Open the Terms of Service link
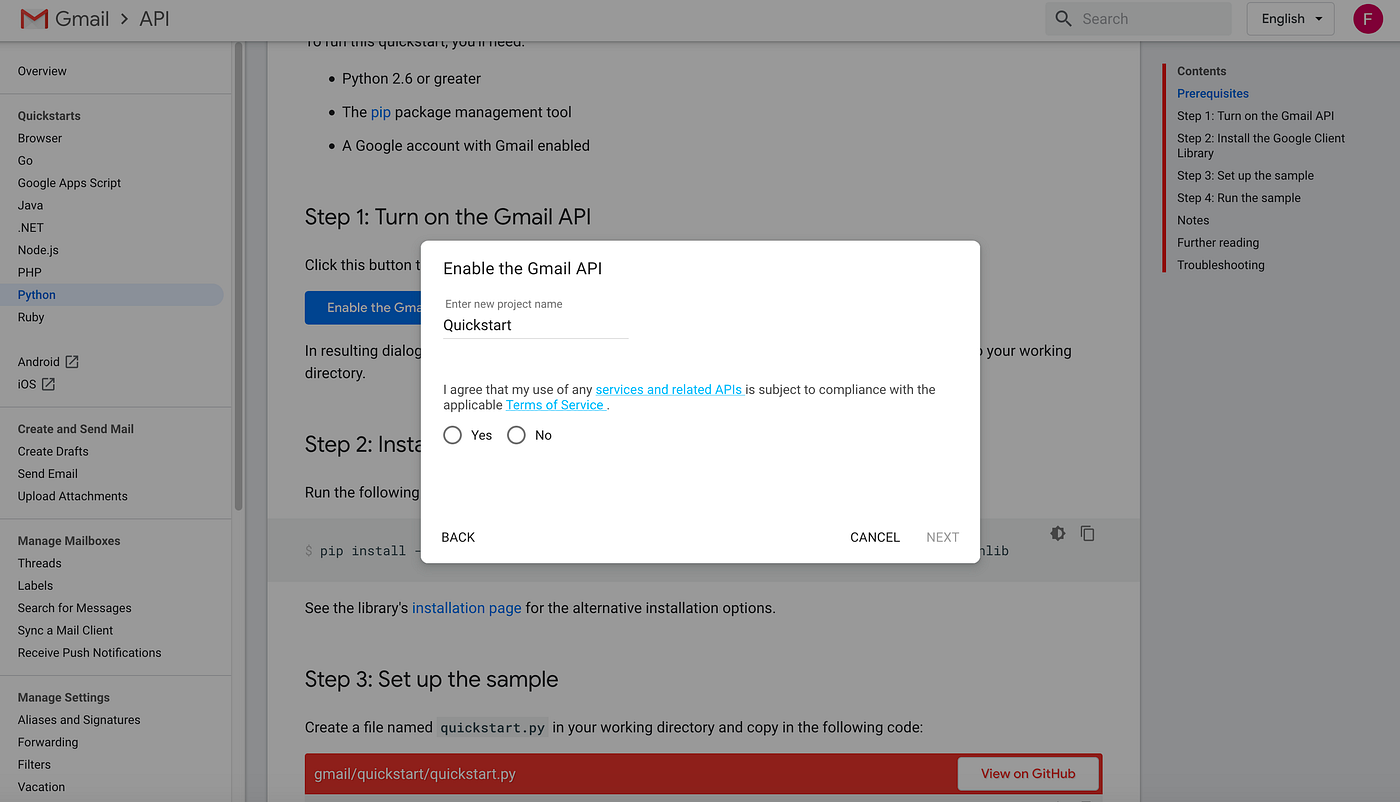 click(555, 405)
